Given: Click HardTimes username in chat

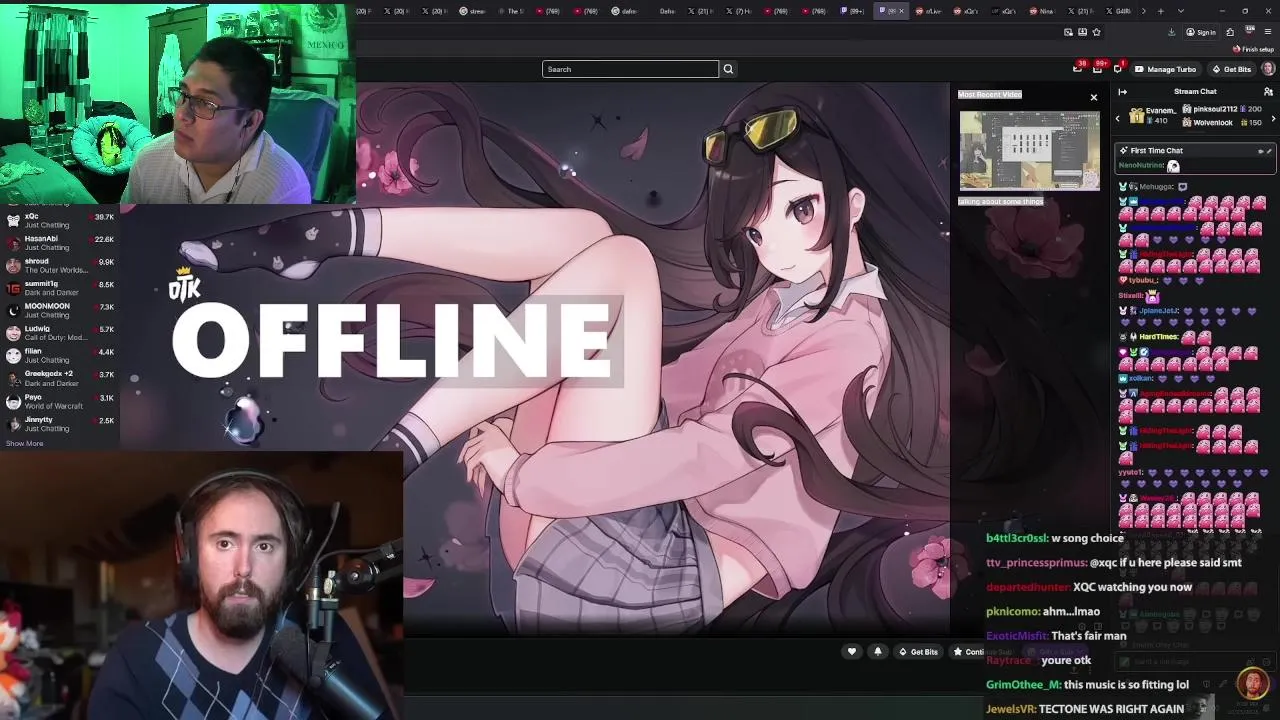Looking at the screenshot, I should tap(1158, 337).
